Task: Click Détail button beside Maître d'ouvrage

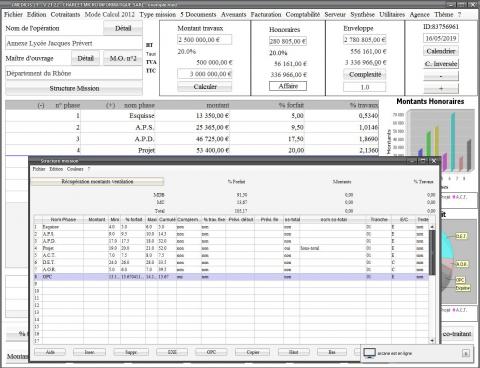Action: click(x=85, y=58)
